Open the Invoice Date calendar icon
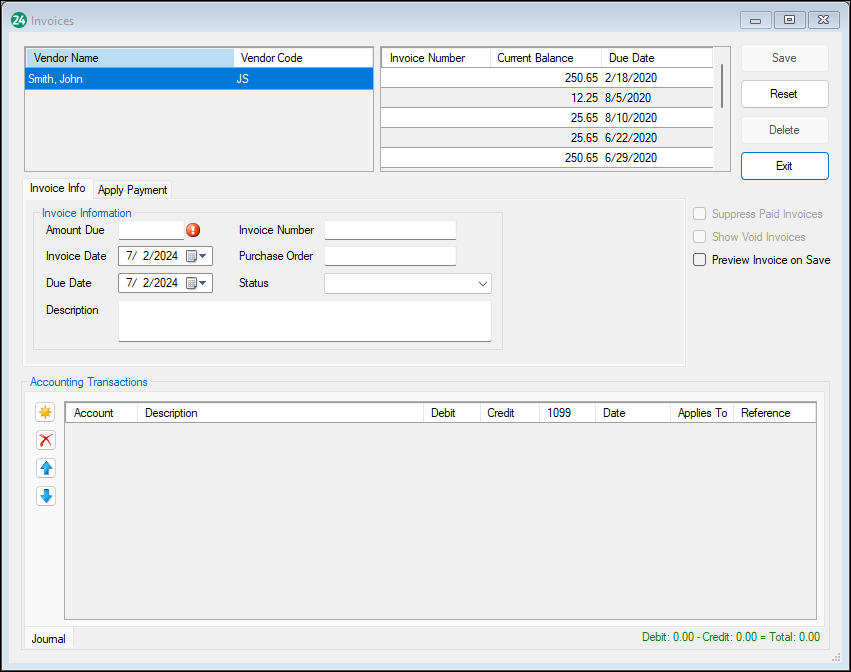Viewport: 851px width, 672px height. pos(189,256)
